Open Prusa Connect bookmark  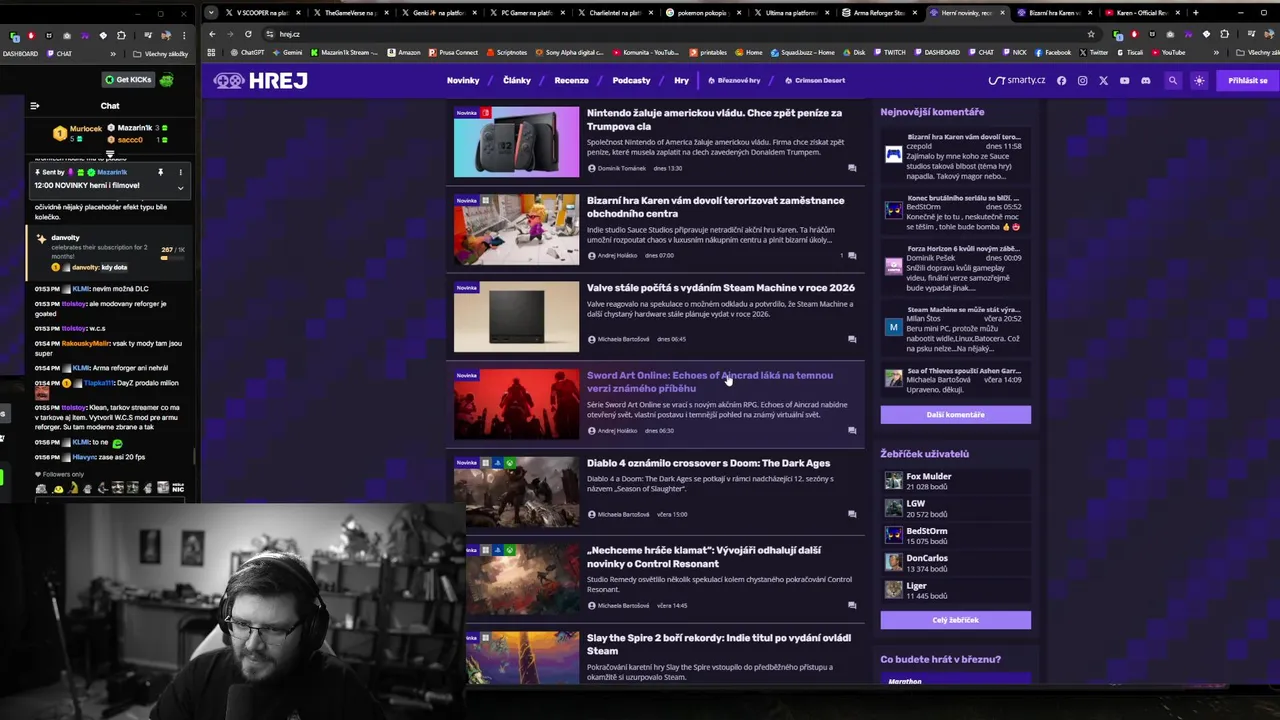[x=453, y=52]
